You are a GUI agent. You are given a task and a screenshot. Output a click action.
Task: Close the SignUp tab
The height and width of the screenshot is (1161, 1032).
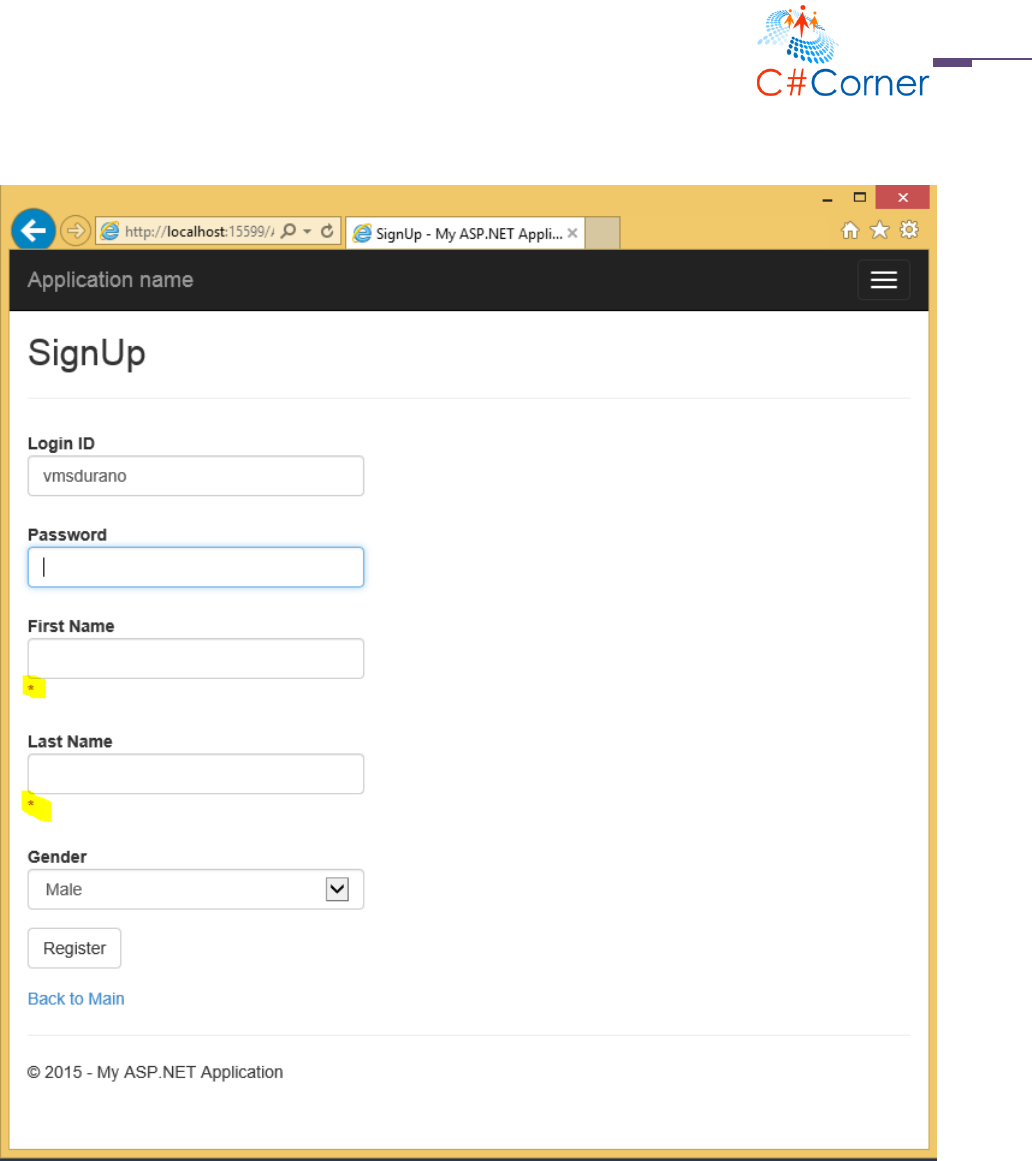572,232
